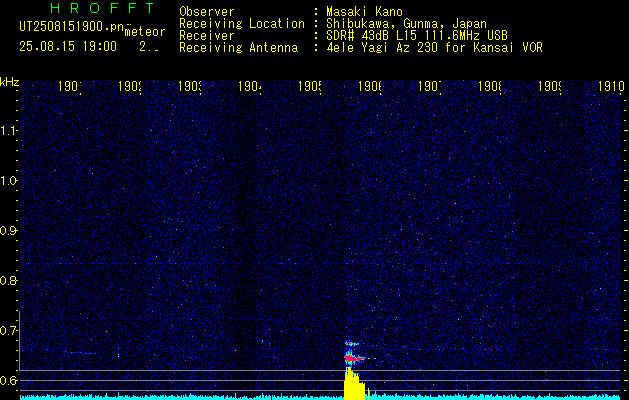This screenshot has width=629, height=400.
Task: Click the 0.9 frequency axis label
Action: (9, 231)
